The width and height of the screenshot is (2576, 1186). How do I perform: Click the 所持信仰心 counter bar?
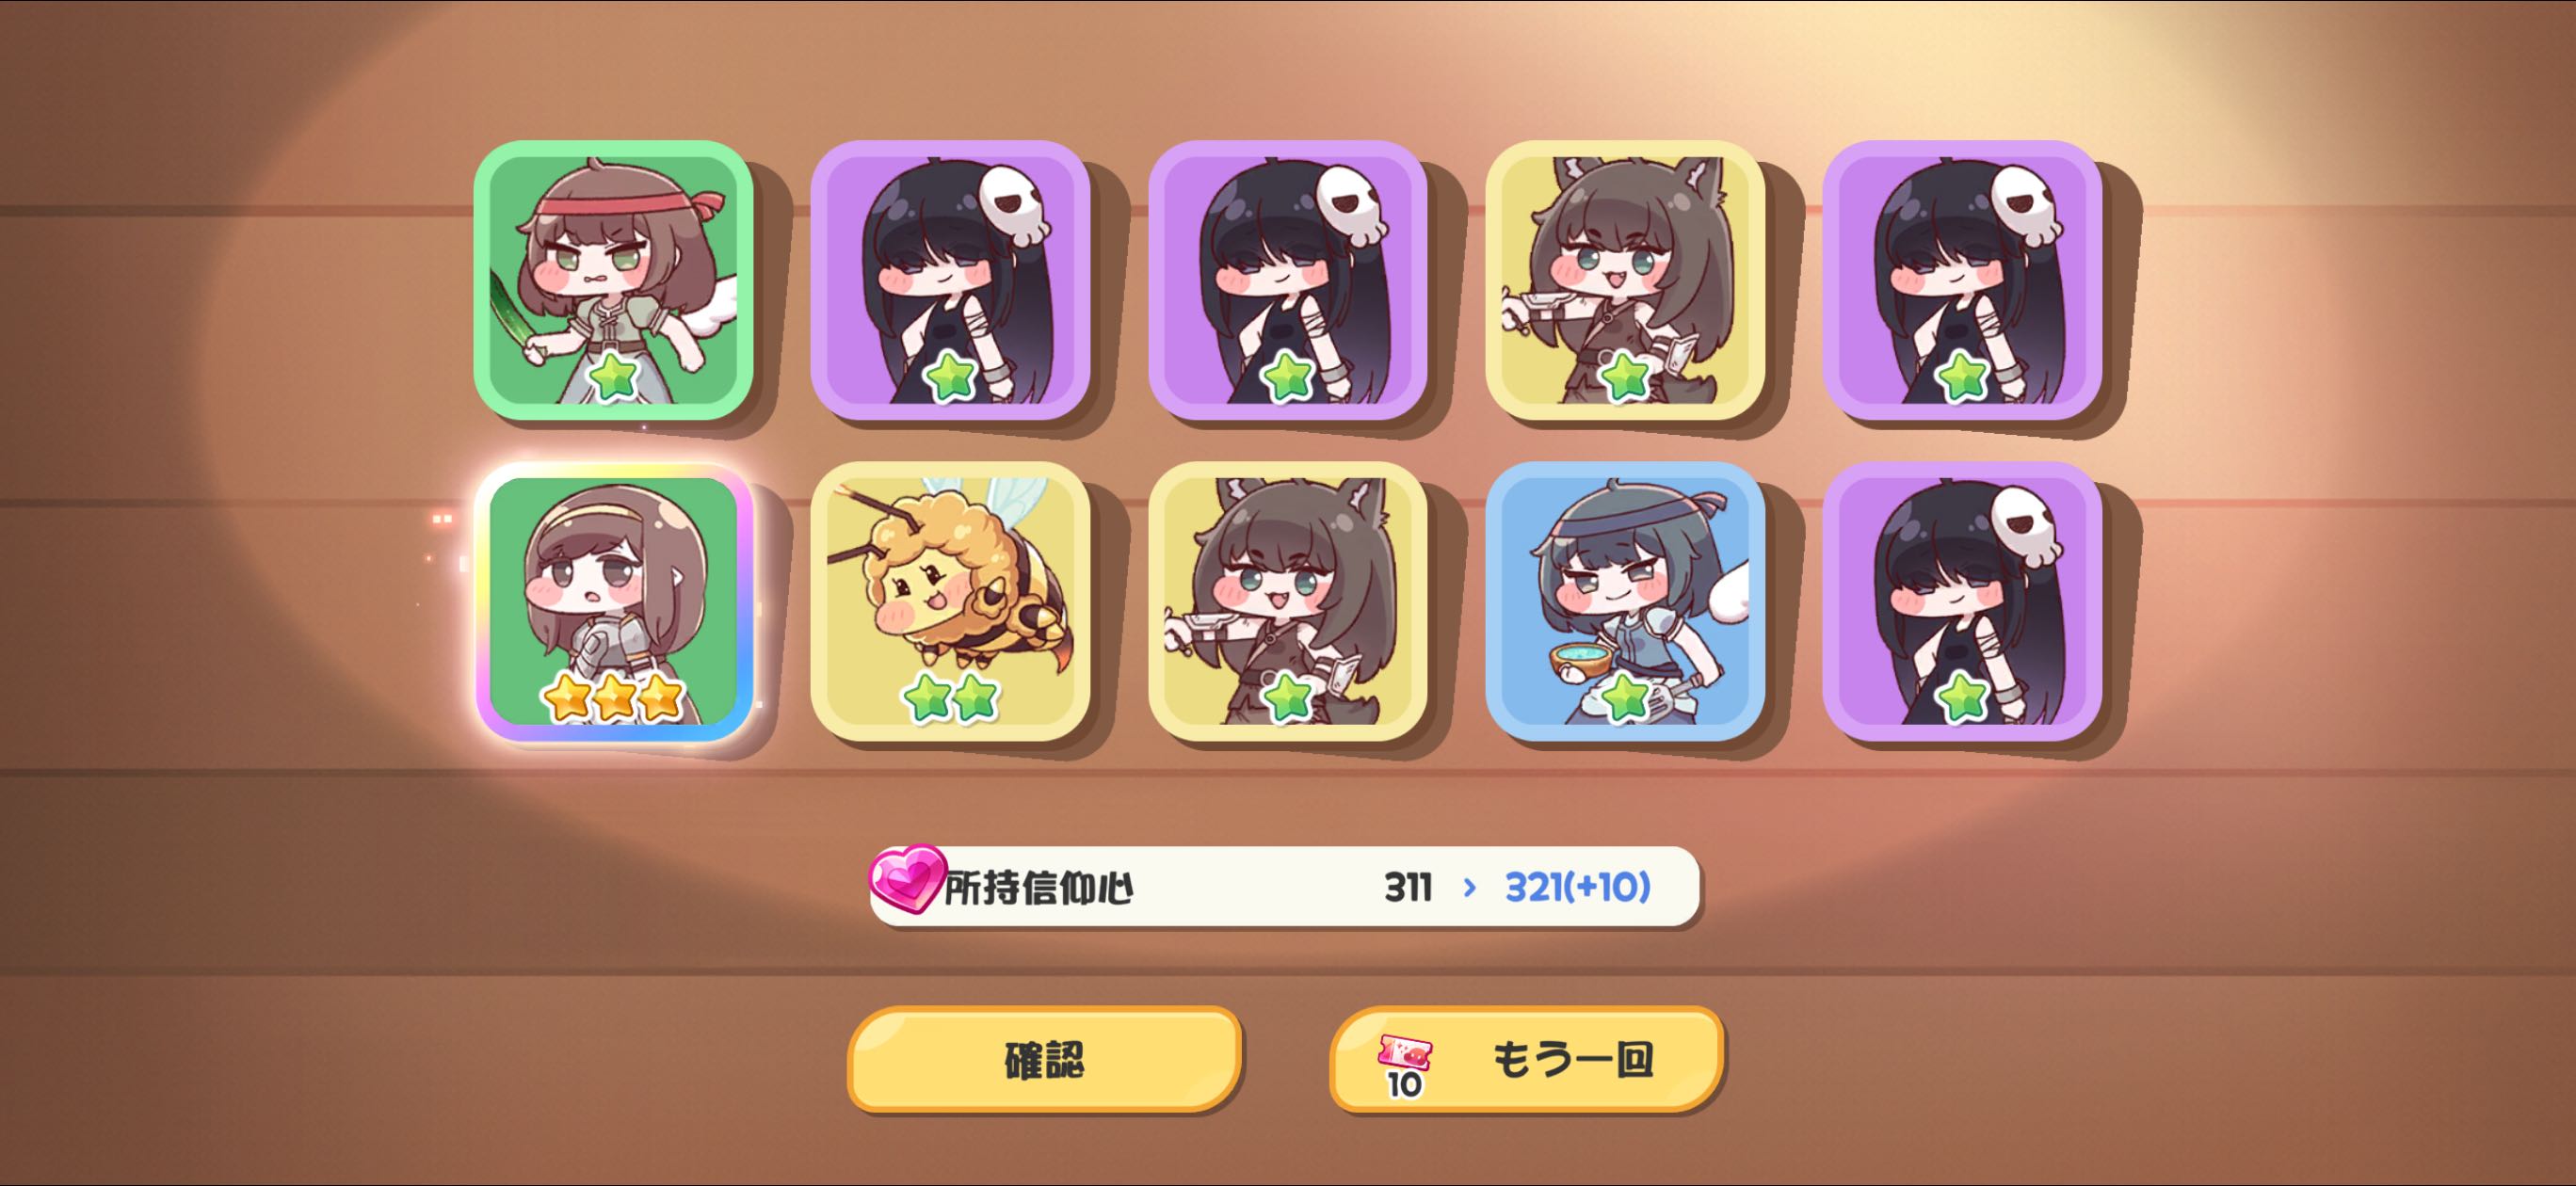1284,886
